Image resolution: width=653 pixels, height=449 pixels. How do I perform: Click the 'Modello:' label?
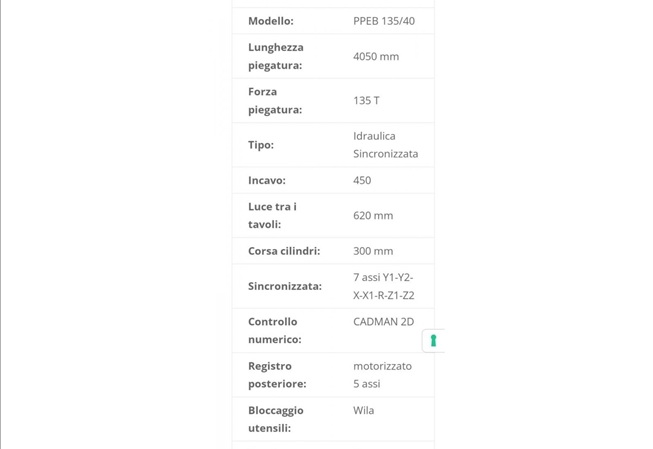pyautogui.click(x=271, y=21)
